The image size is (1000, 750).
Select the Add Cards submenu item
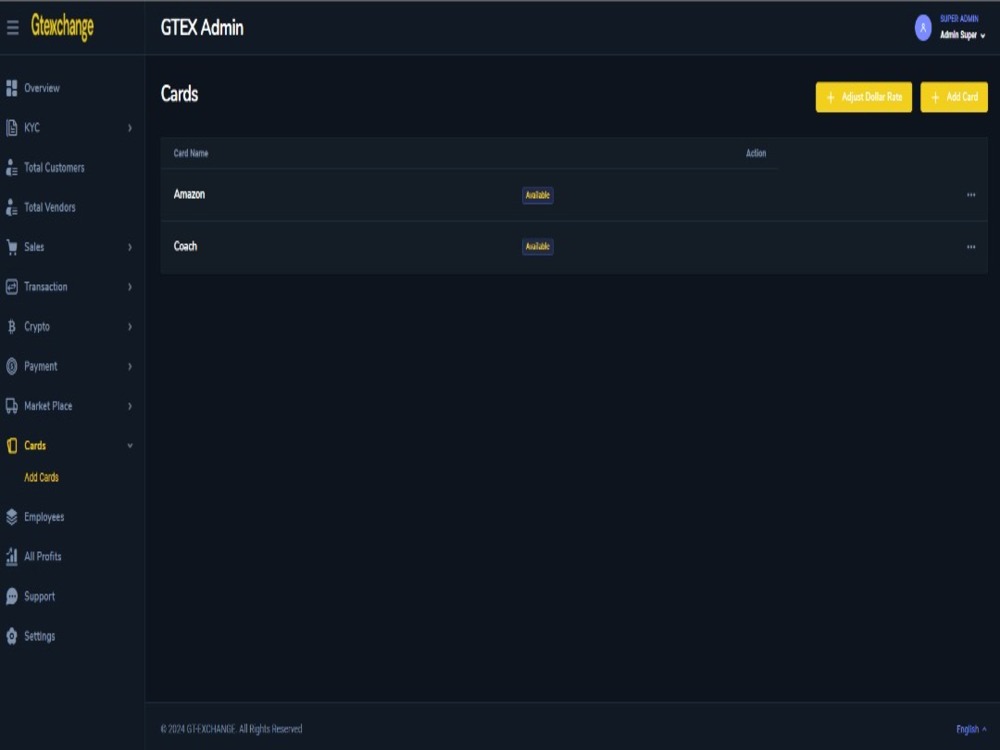[x=41, y=477]
